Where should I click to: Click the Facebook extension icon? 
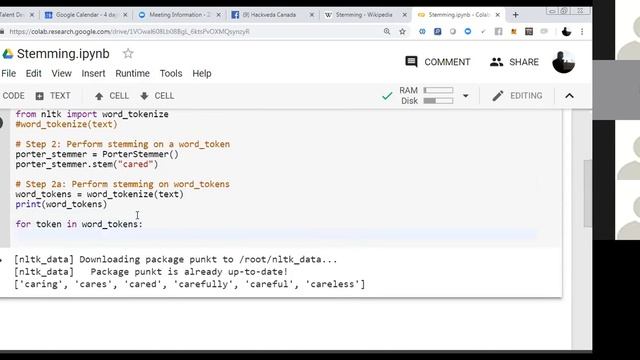click(498, 31)
